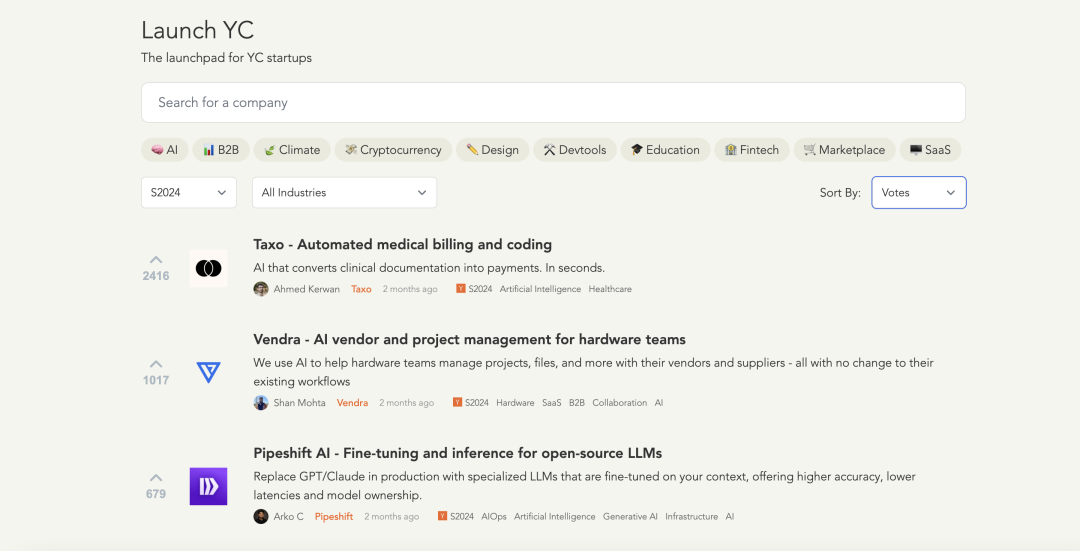Filter by the B2B category chip
This screenshot has height=551, width=1080.
(221, 150)
